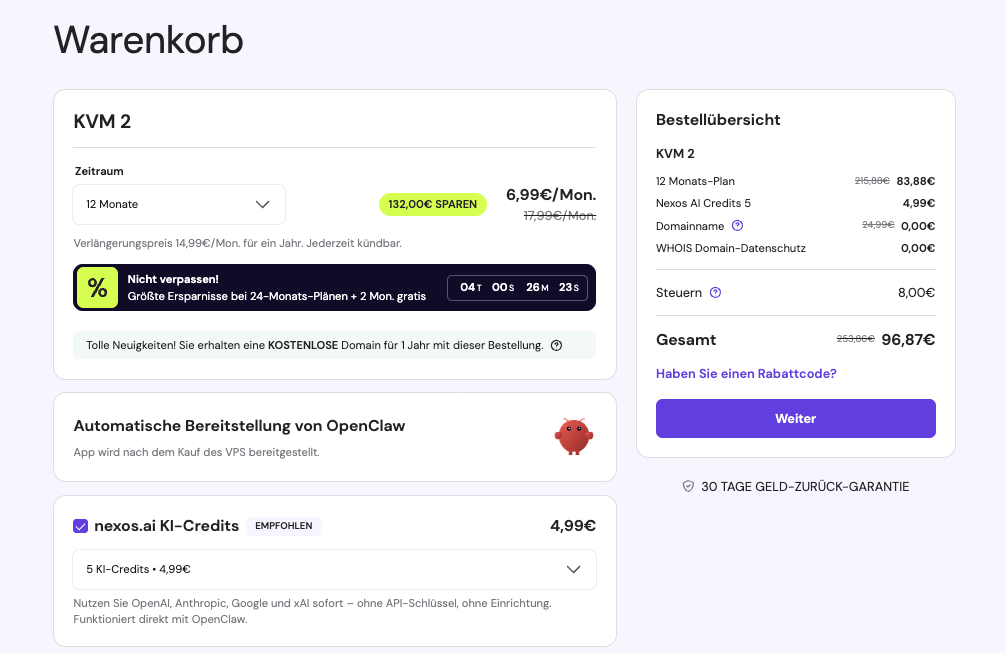
Task: Click the Weiter button
Action: click(795, 418)
